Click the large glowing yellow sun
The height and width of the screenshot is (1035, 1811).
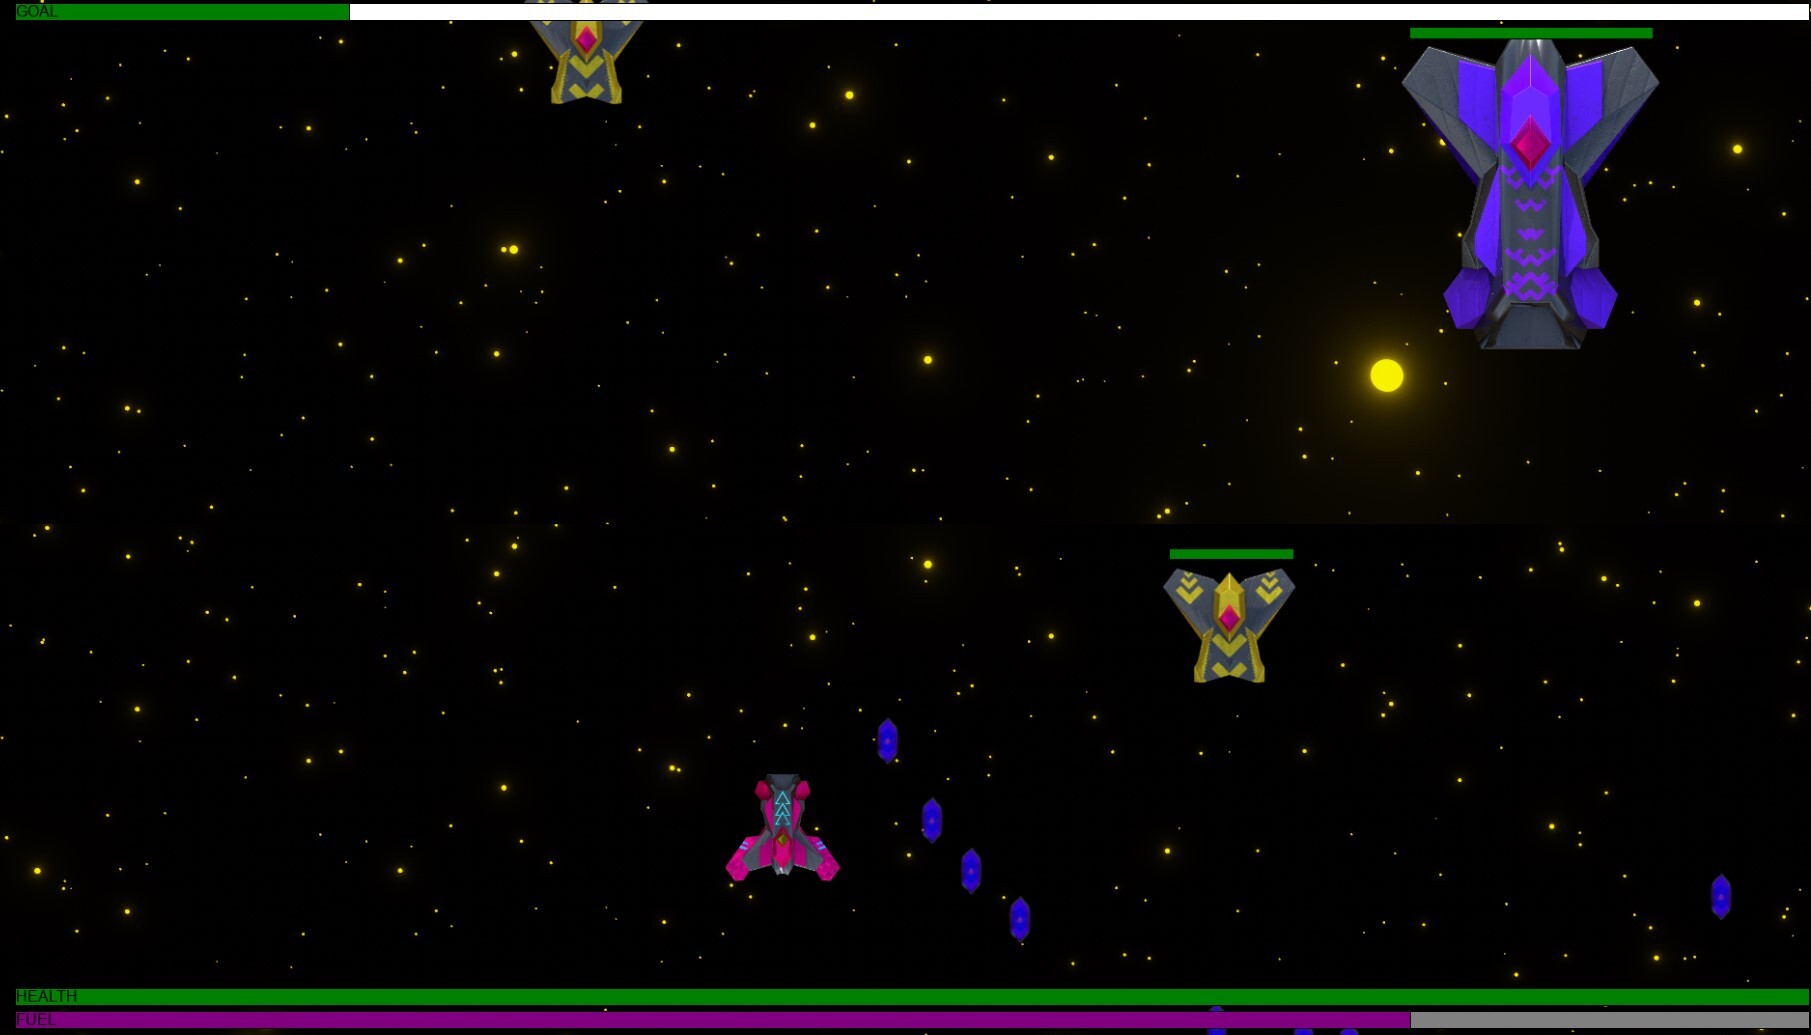click(x=1386, y=375)
